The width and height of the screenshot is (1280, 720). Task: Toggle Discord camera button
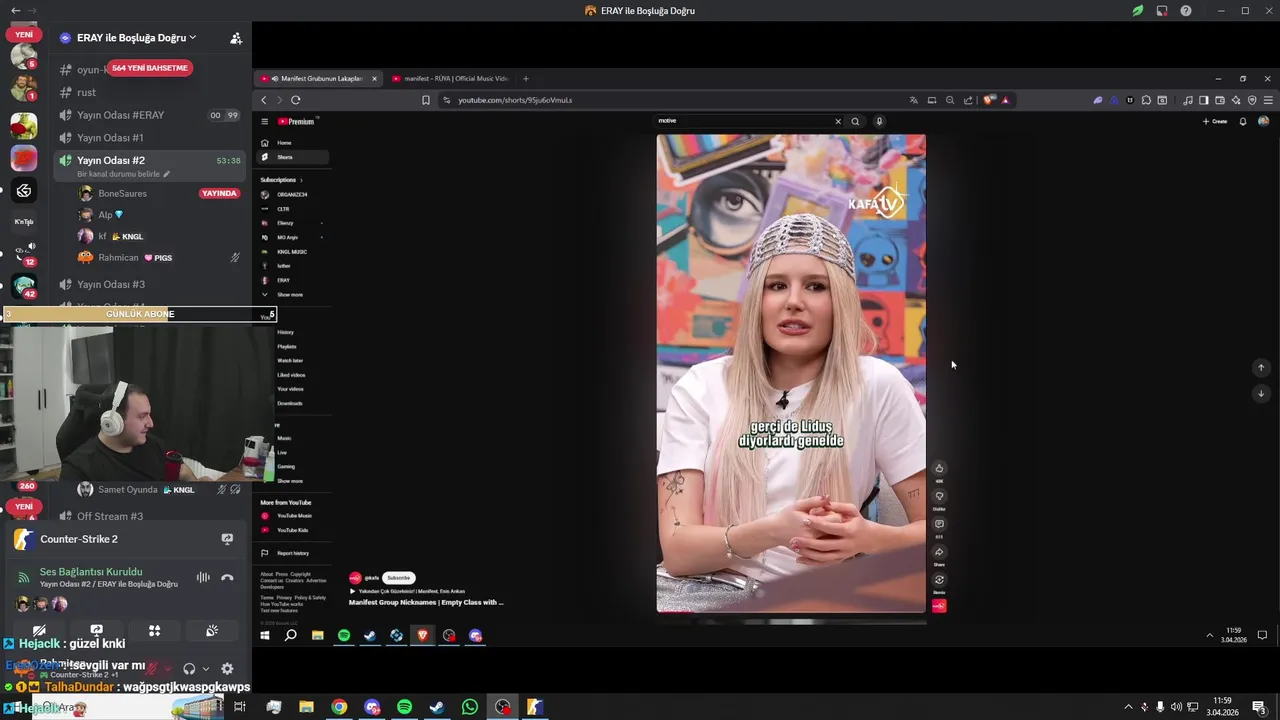pyautogui.click(x=39, y=631)
